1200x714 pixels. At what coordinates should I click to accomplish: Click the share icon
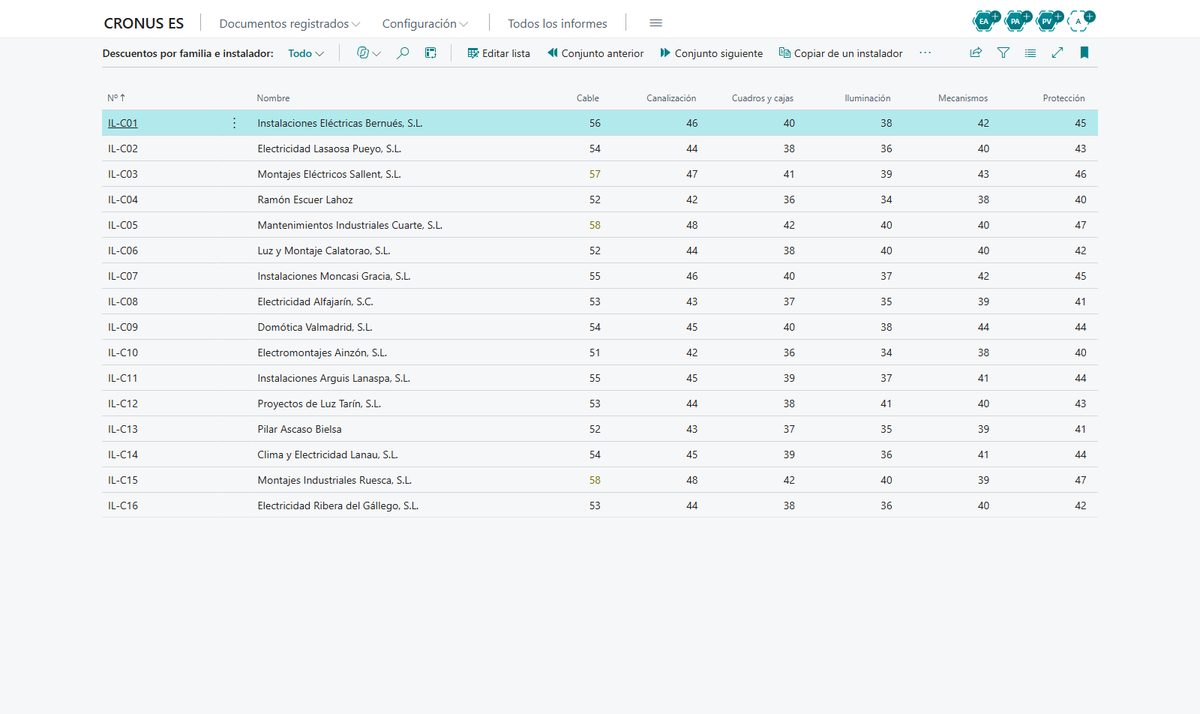tap(976, 53)
